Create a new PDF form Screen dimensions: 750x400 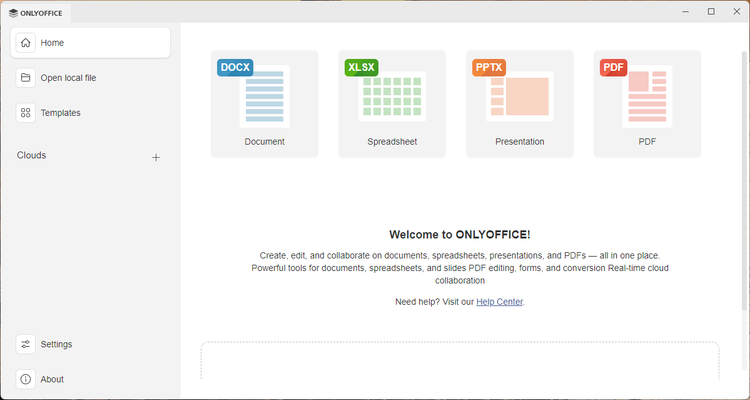[647, 104]
